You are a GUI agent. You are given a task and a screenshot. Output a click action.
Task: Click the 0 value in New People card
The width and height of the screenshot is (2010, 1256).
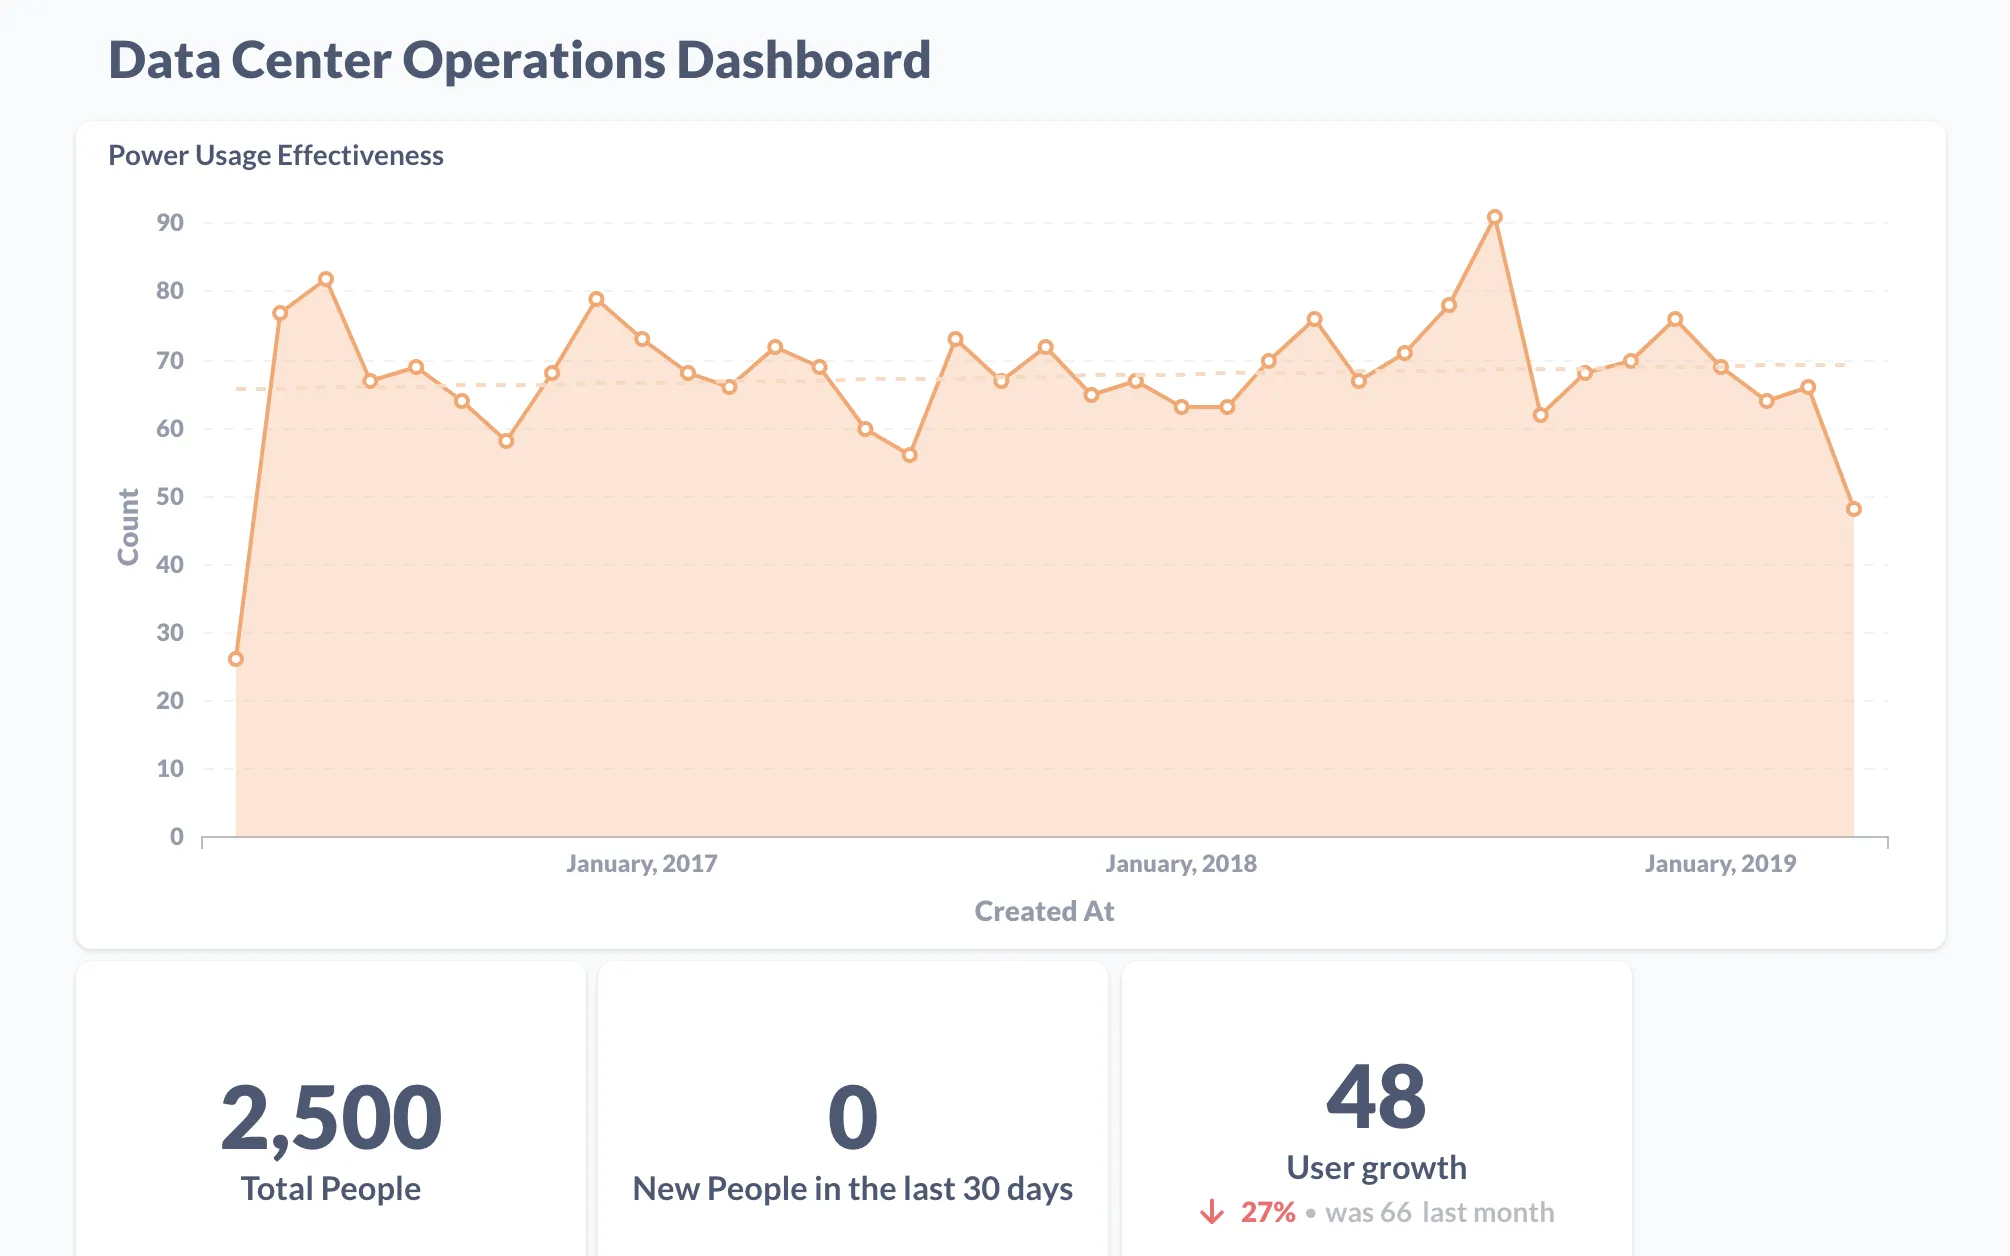[x=853, y=1117]
